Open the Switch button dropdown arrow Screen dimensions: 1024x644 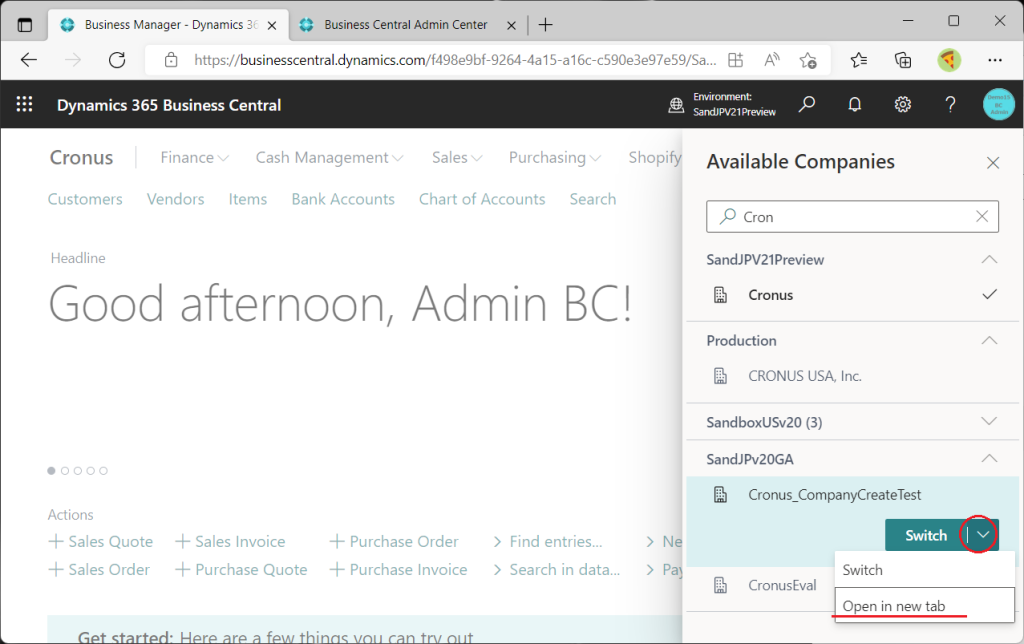click(983, 535)
